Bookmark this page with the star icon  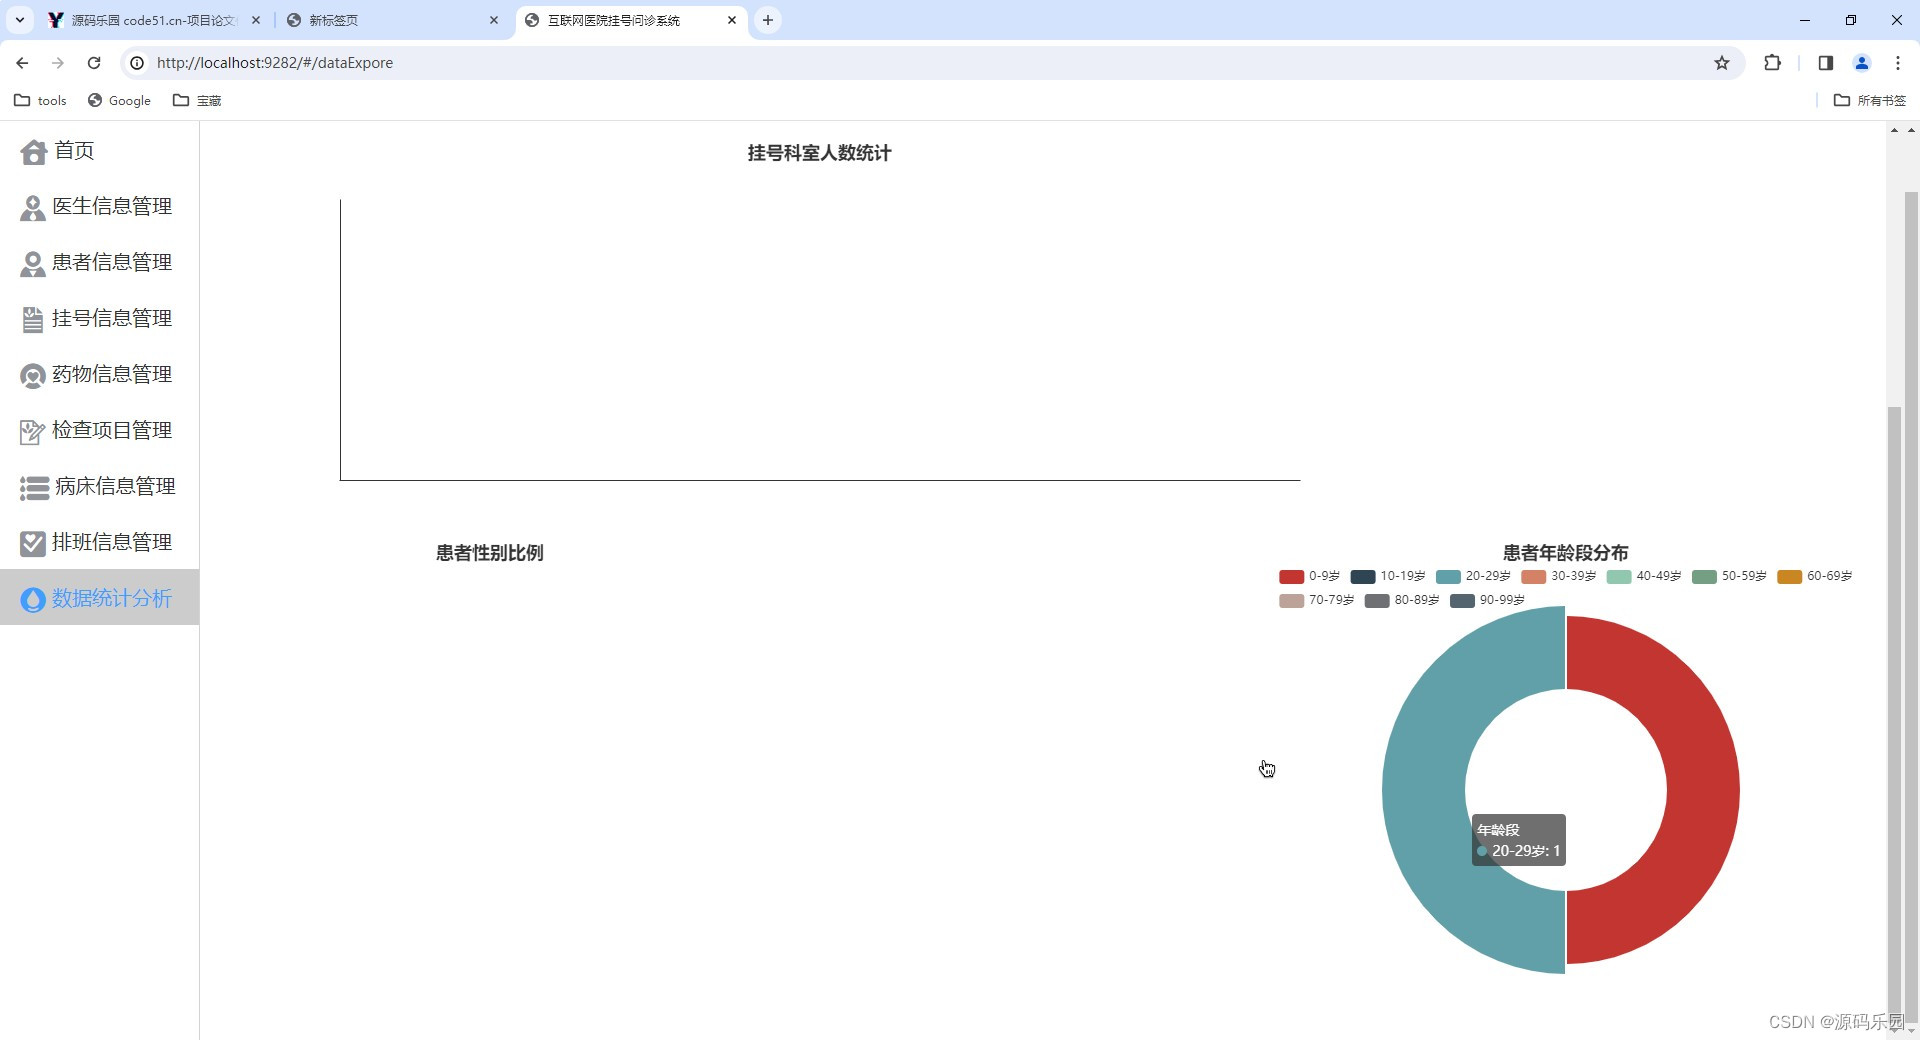click(1722, 63)
